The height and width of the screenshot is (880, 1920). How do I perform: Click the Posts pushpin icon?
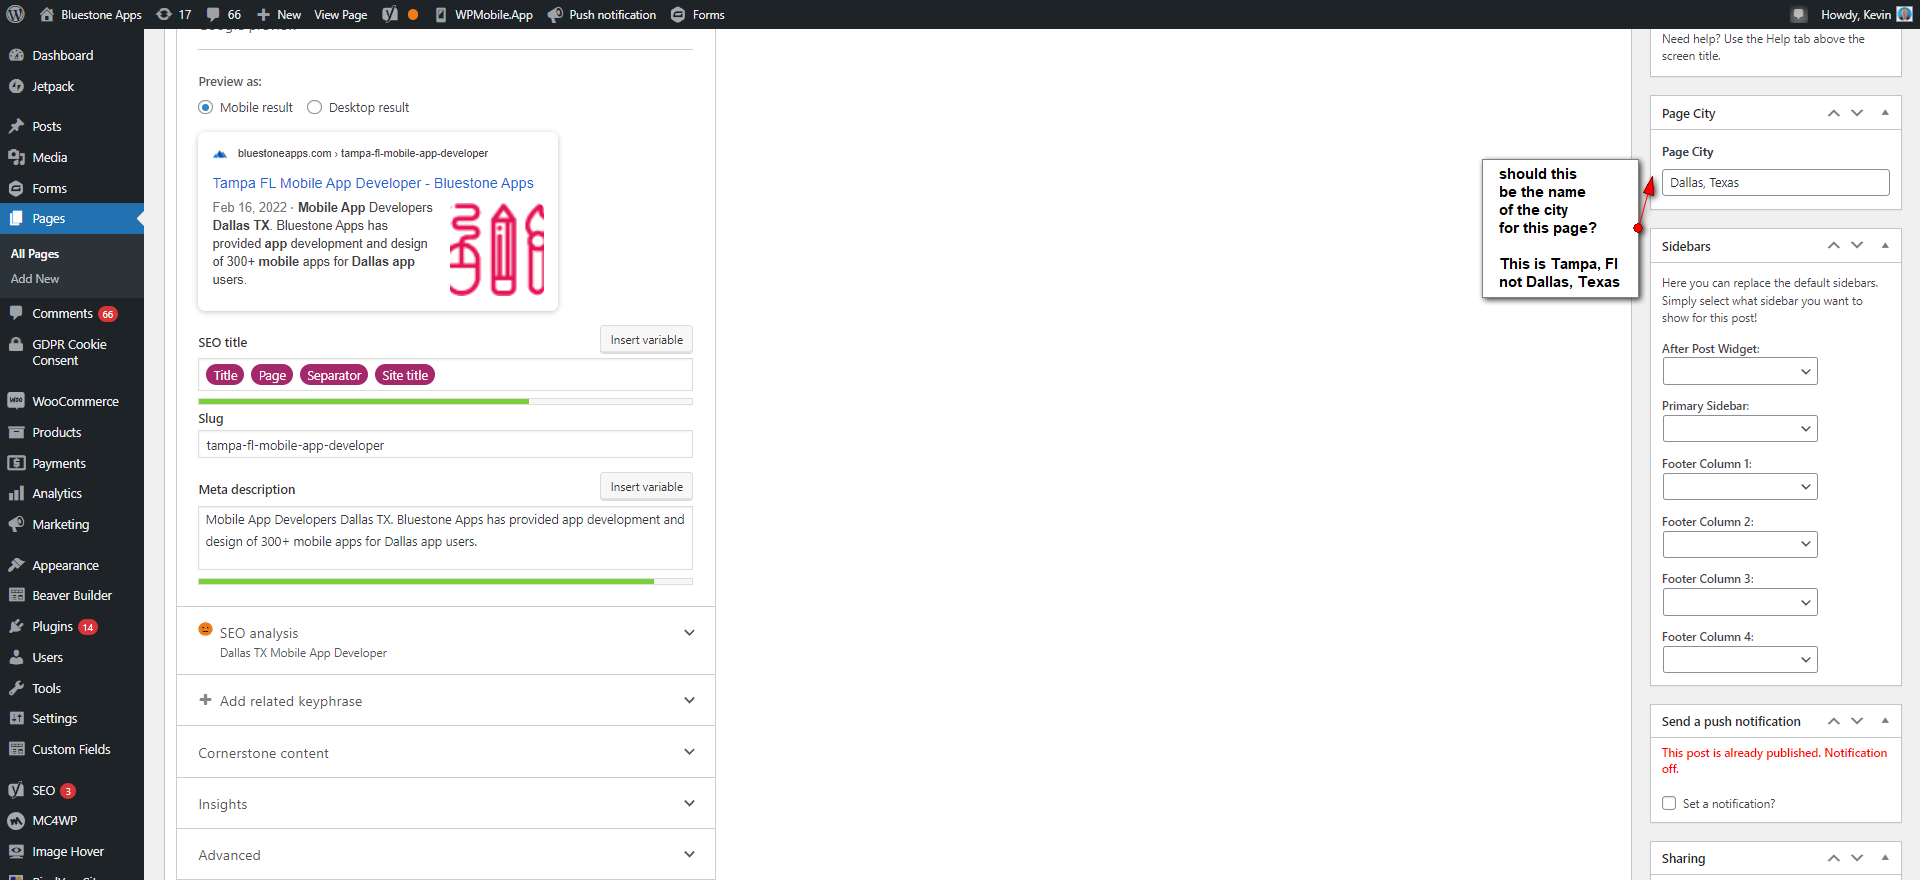pyautogui.click(x=16, y=126)
